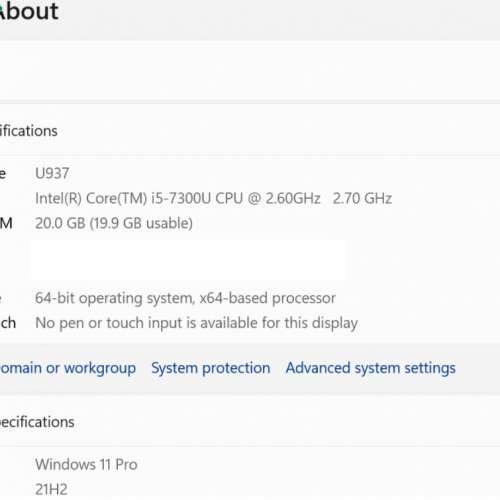Select the device name U937
The height and width of the screenshot is (500, 500).
[52, 173]
